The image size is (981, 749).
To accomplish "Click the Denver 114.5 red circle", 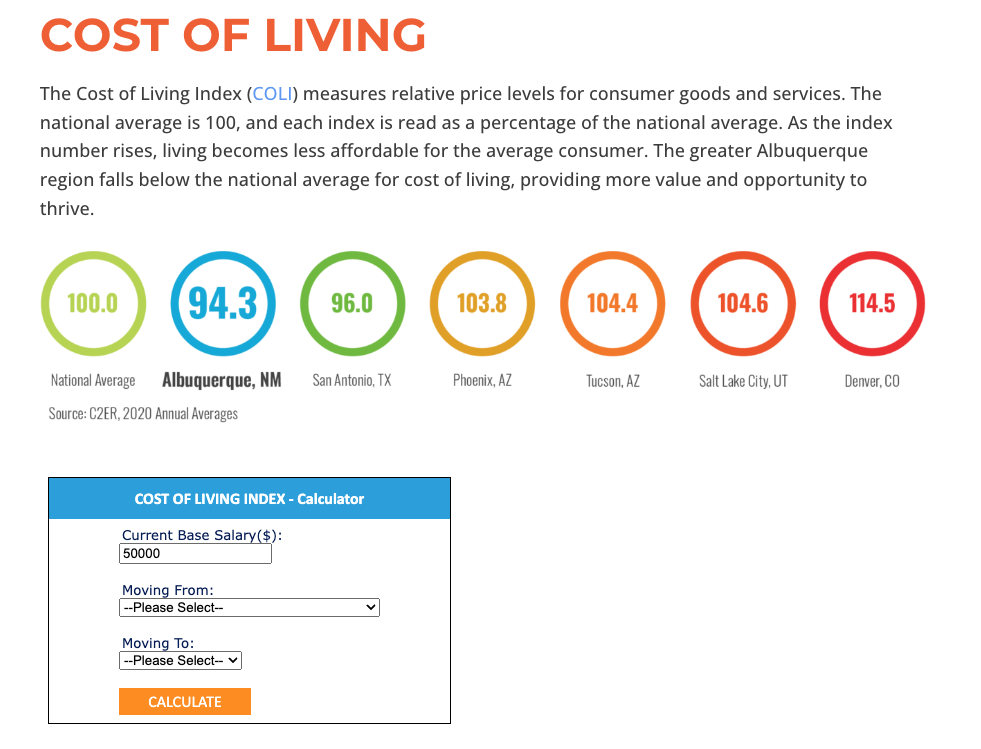I will pos(872,303).
